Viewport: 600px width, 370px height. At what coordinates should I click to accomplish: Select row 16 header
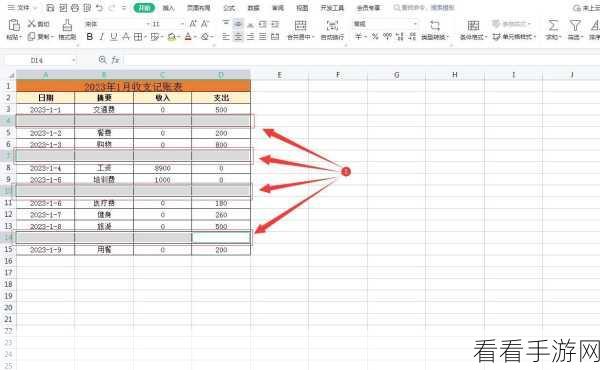click(x=8, y=261)
